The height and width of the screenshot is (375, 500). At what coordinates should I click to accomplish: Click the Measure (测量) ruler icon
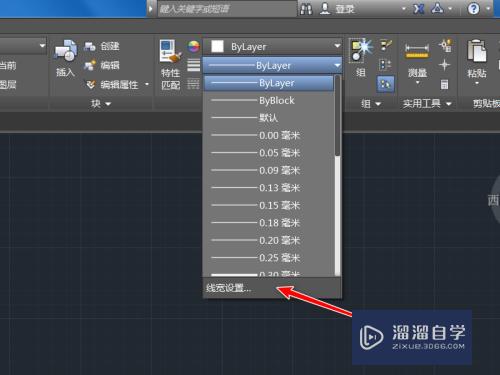[x=417, y=52]
